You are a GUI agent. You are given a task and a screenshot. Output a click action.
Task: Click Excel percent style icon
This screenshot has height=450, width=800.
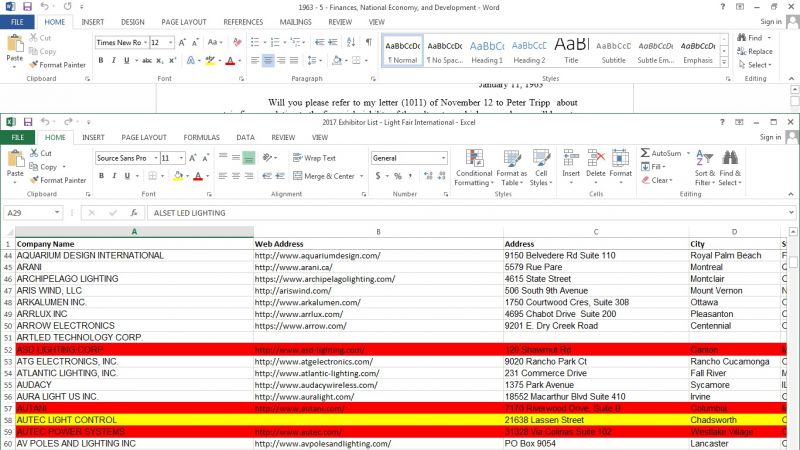397,176
